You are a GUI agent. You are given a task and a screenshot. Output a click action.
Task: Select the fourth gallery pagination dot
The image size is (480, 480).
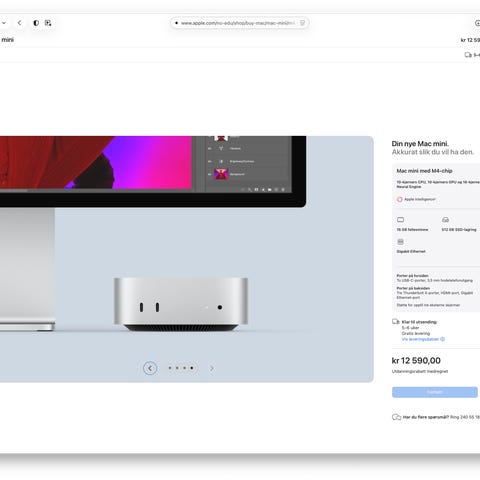(x=192, y=368)
